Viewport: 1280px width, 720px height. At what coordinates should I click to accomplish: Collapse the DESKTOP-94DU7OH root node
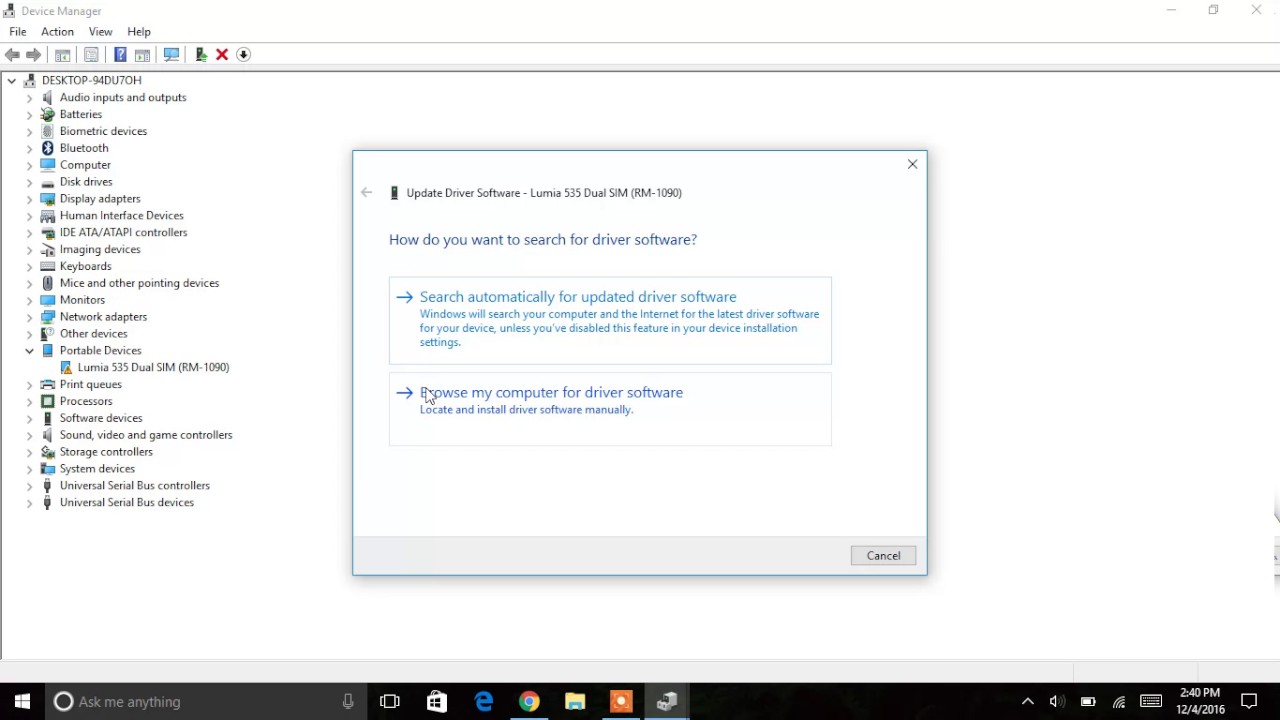(x=12, y=80)
